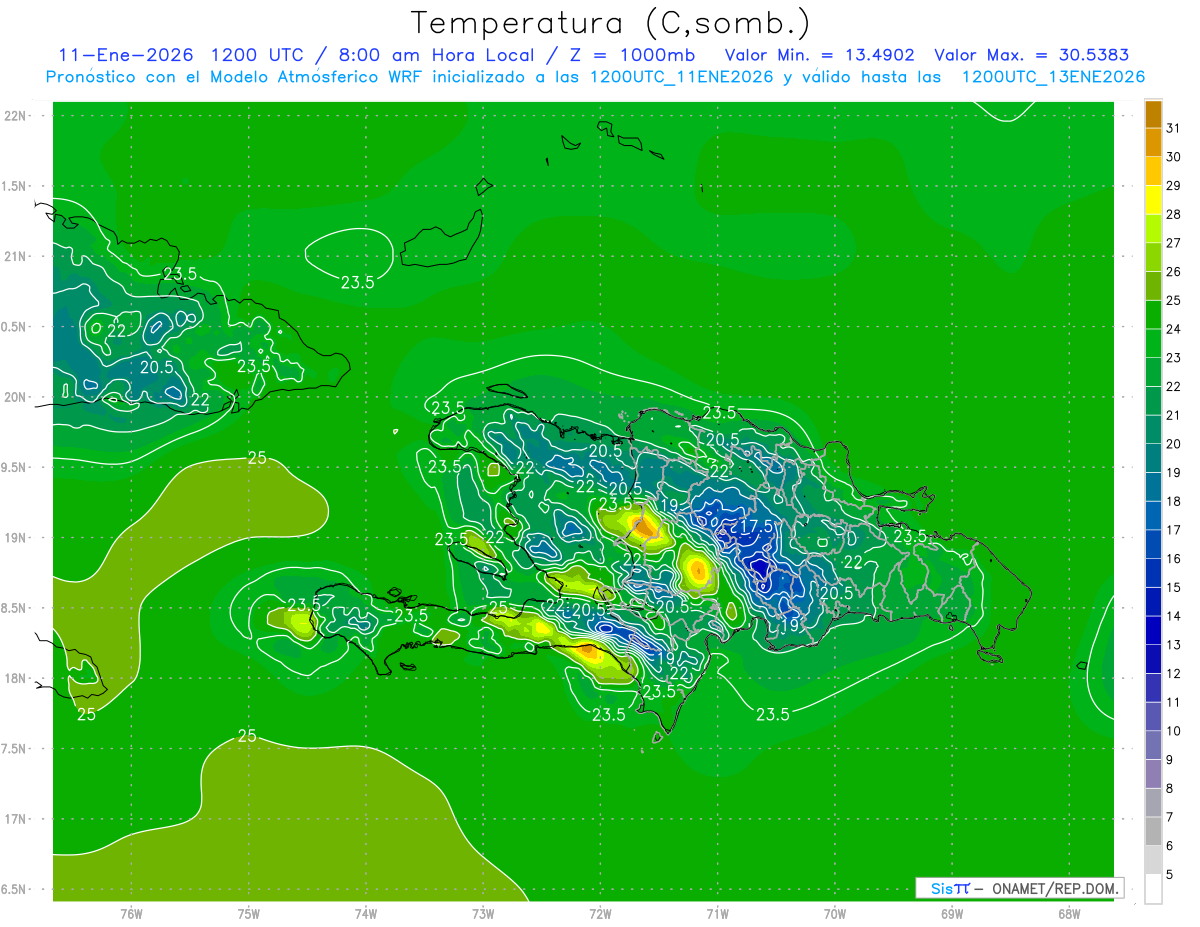Click the gray swatch between 6 and 7
The width and height of the screenshot is (1200, 927).
tap(1153, 831)
